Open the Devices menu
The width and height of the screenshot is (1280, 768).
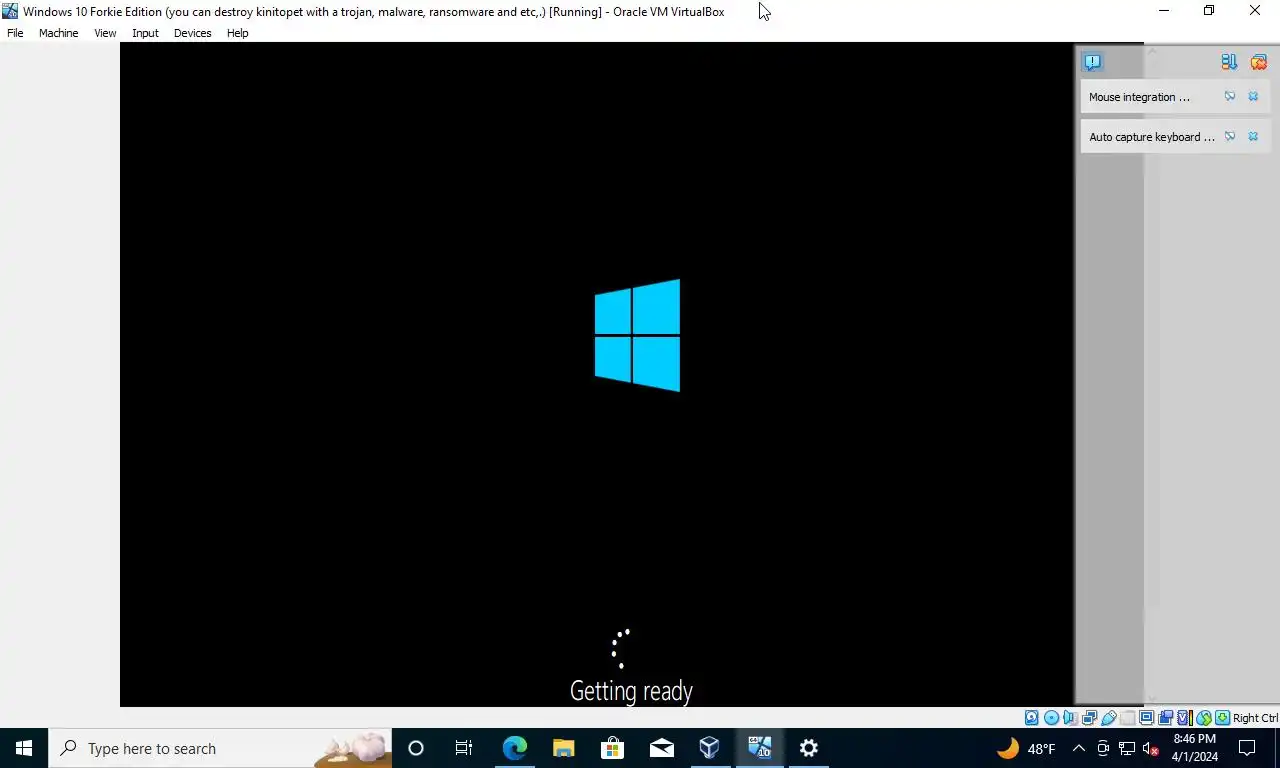pos(192,33)
